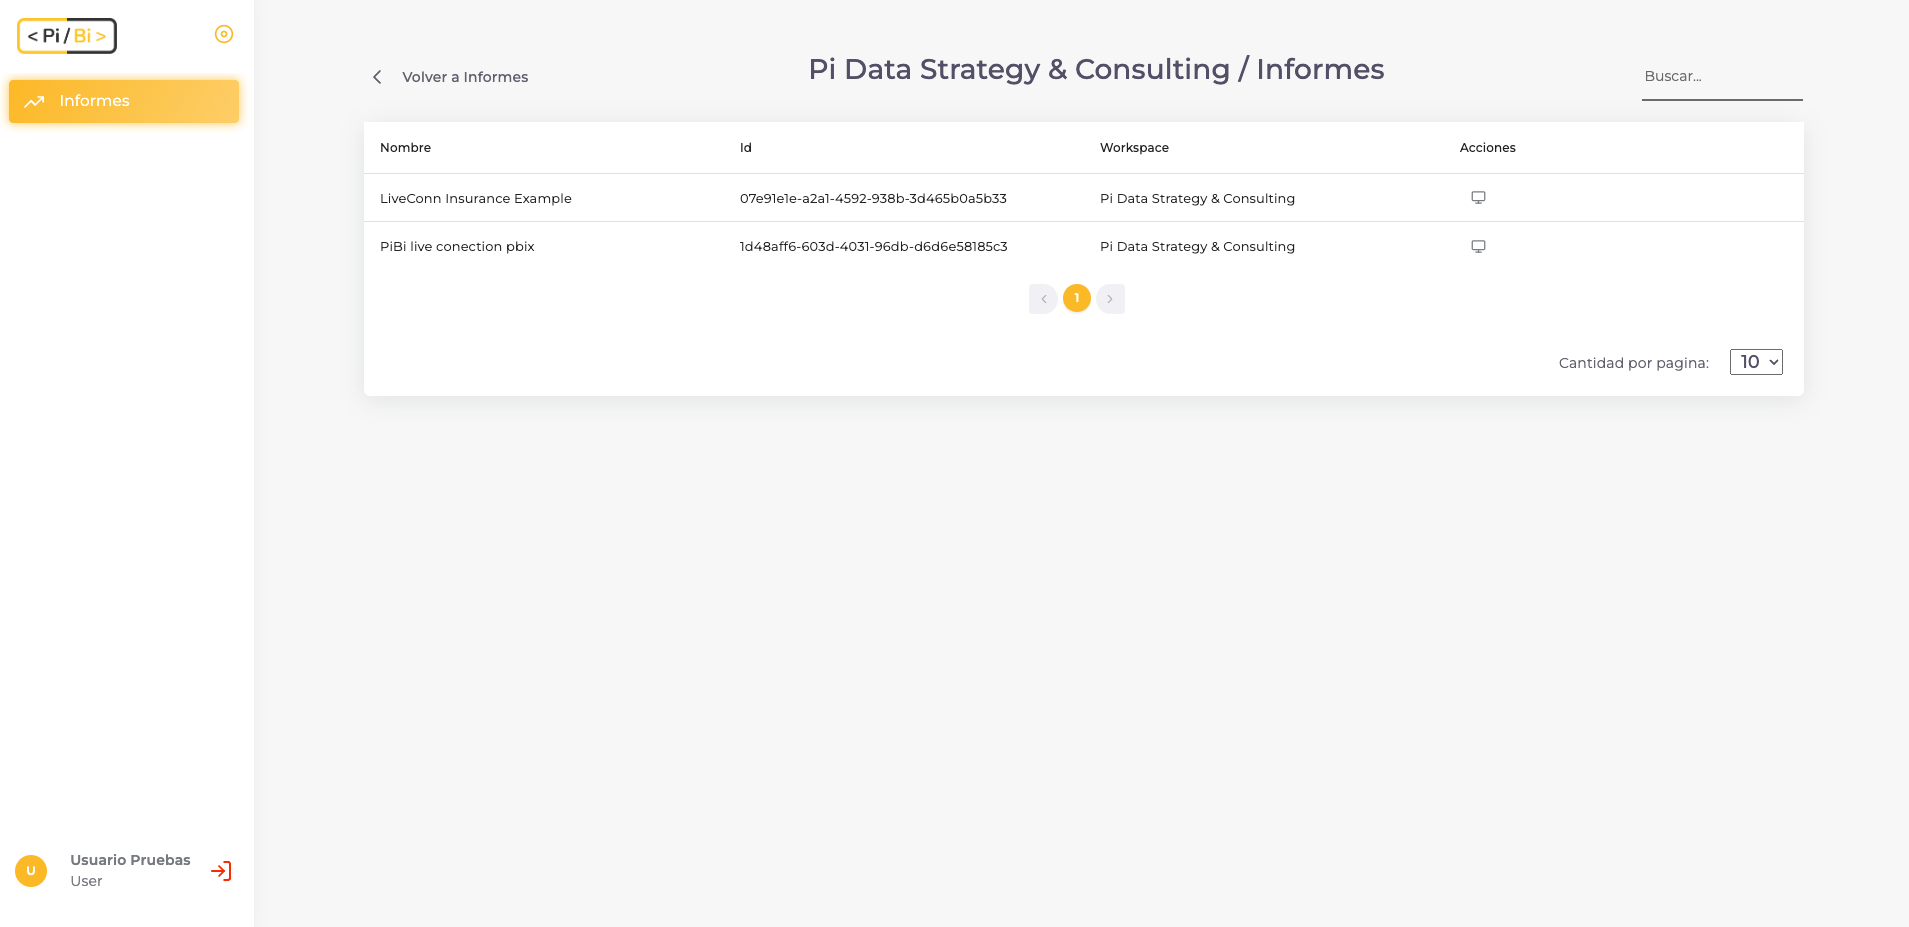
Task: Click the back chevron arrow icon
Action: [377, 77]
